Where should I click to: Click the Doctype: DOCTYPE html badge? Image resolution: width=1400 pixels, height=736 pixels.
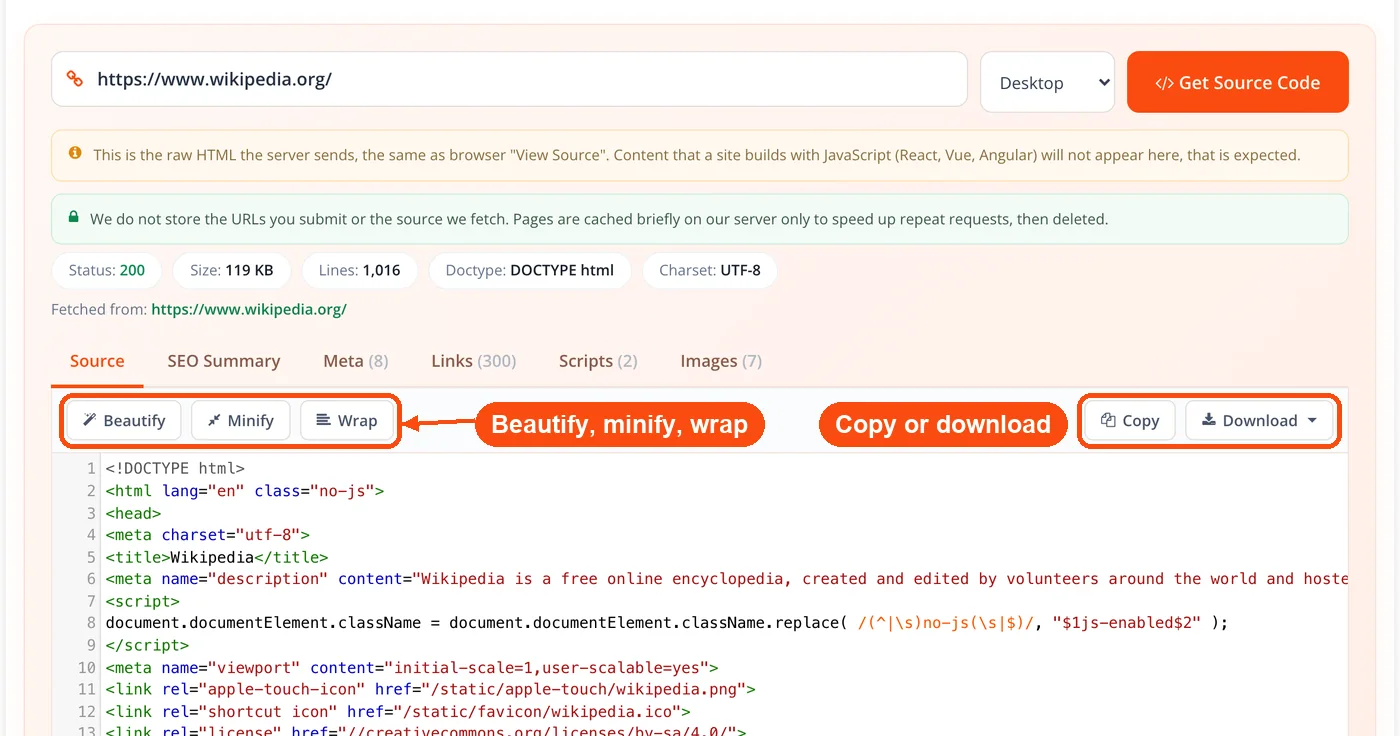(530, 270)
